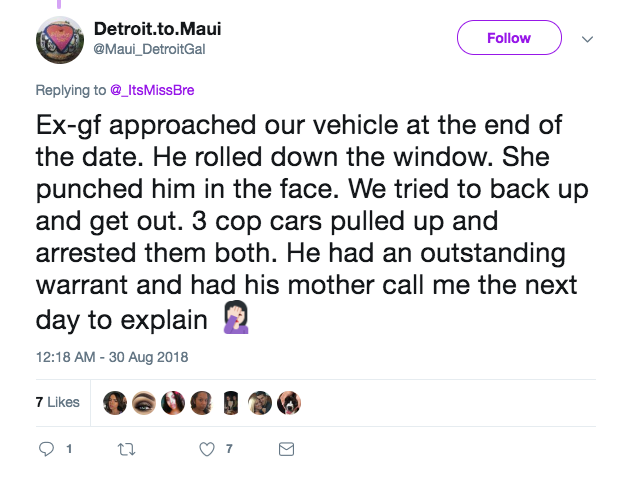This screenshot has width=632, height=480.
Task: Click the last liker's avatar in the row
Action: point(288,402)
